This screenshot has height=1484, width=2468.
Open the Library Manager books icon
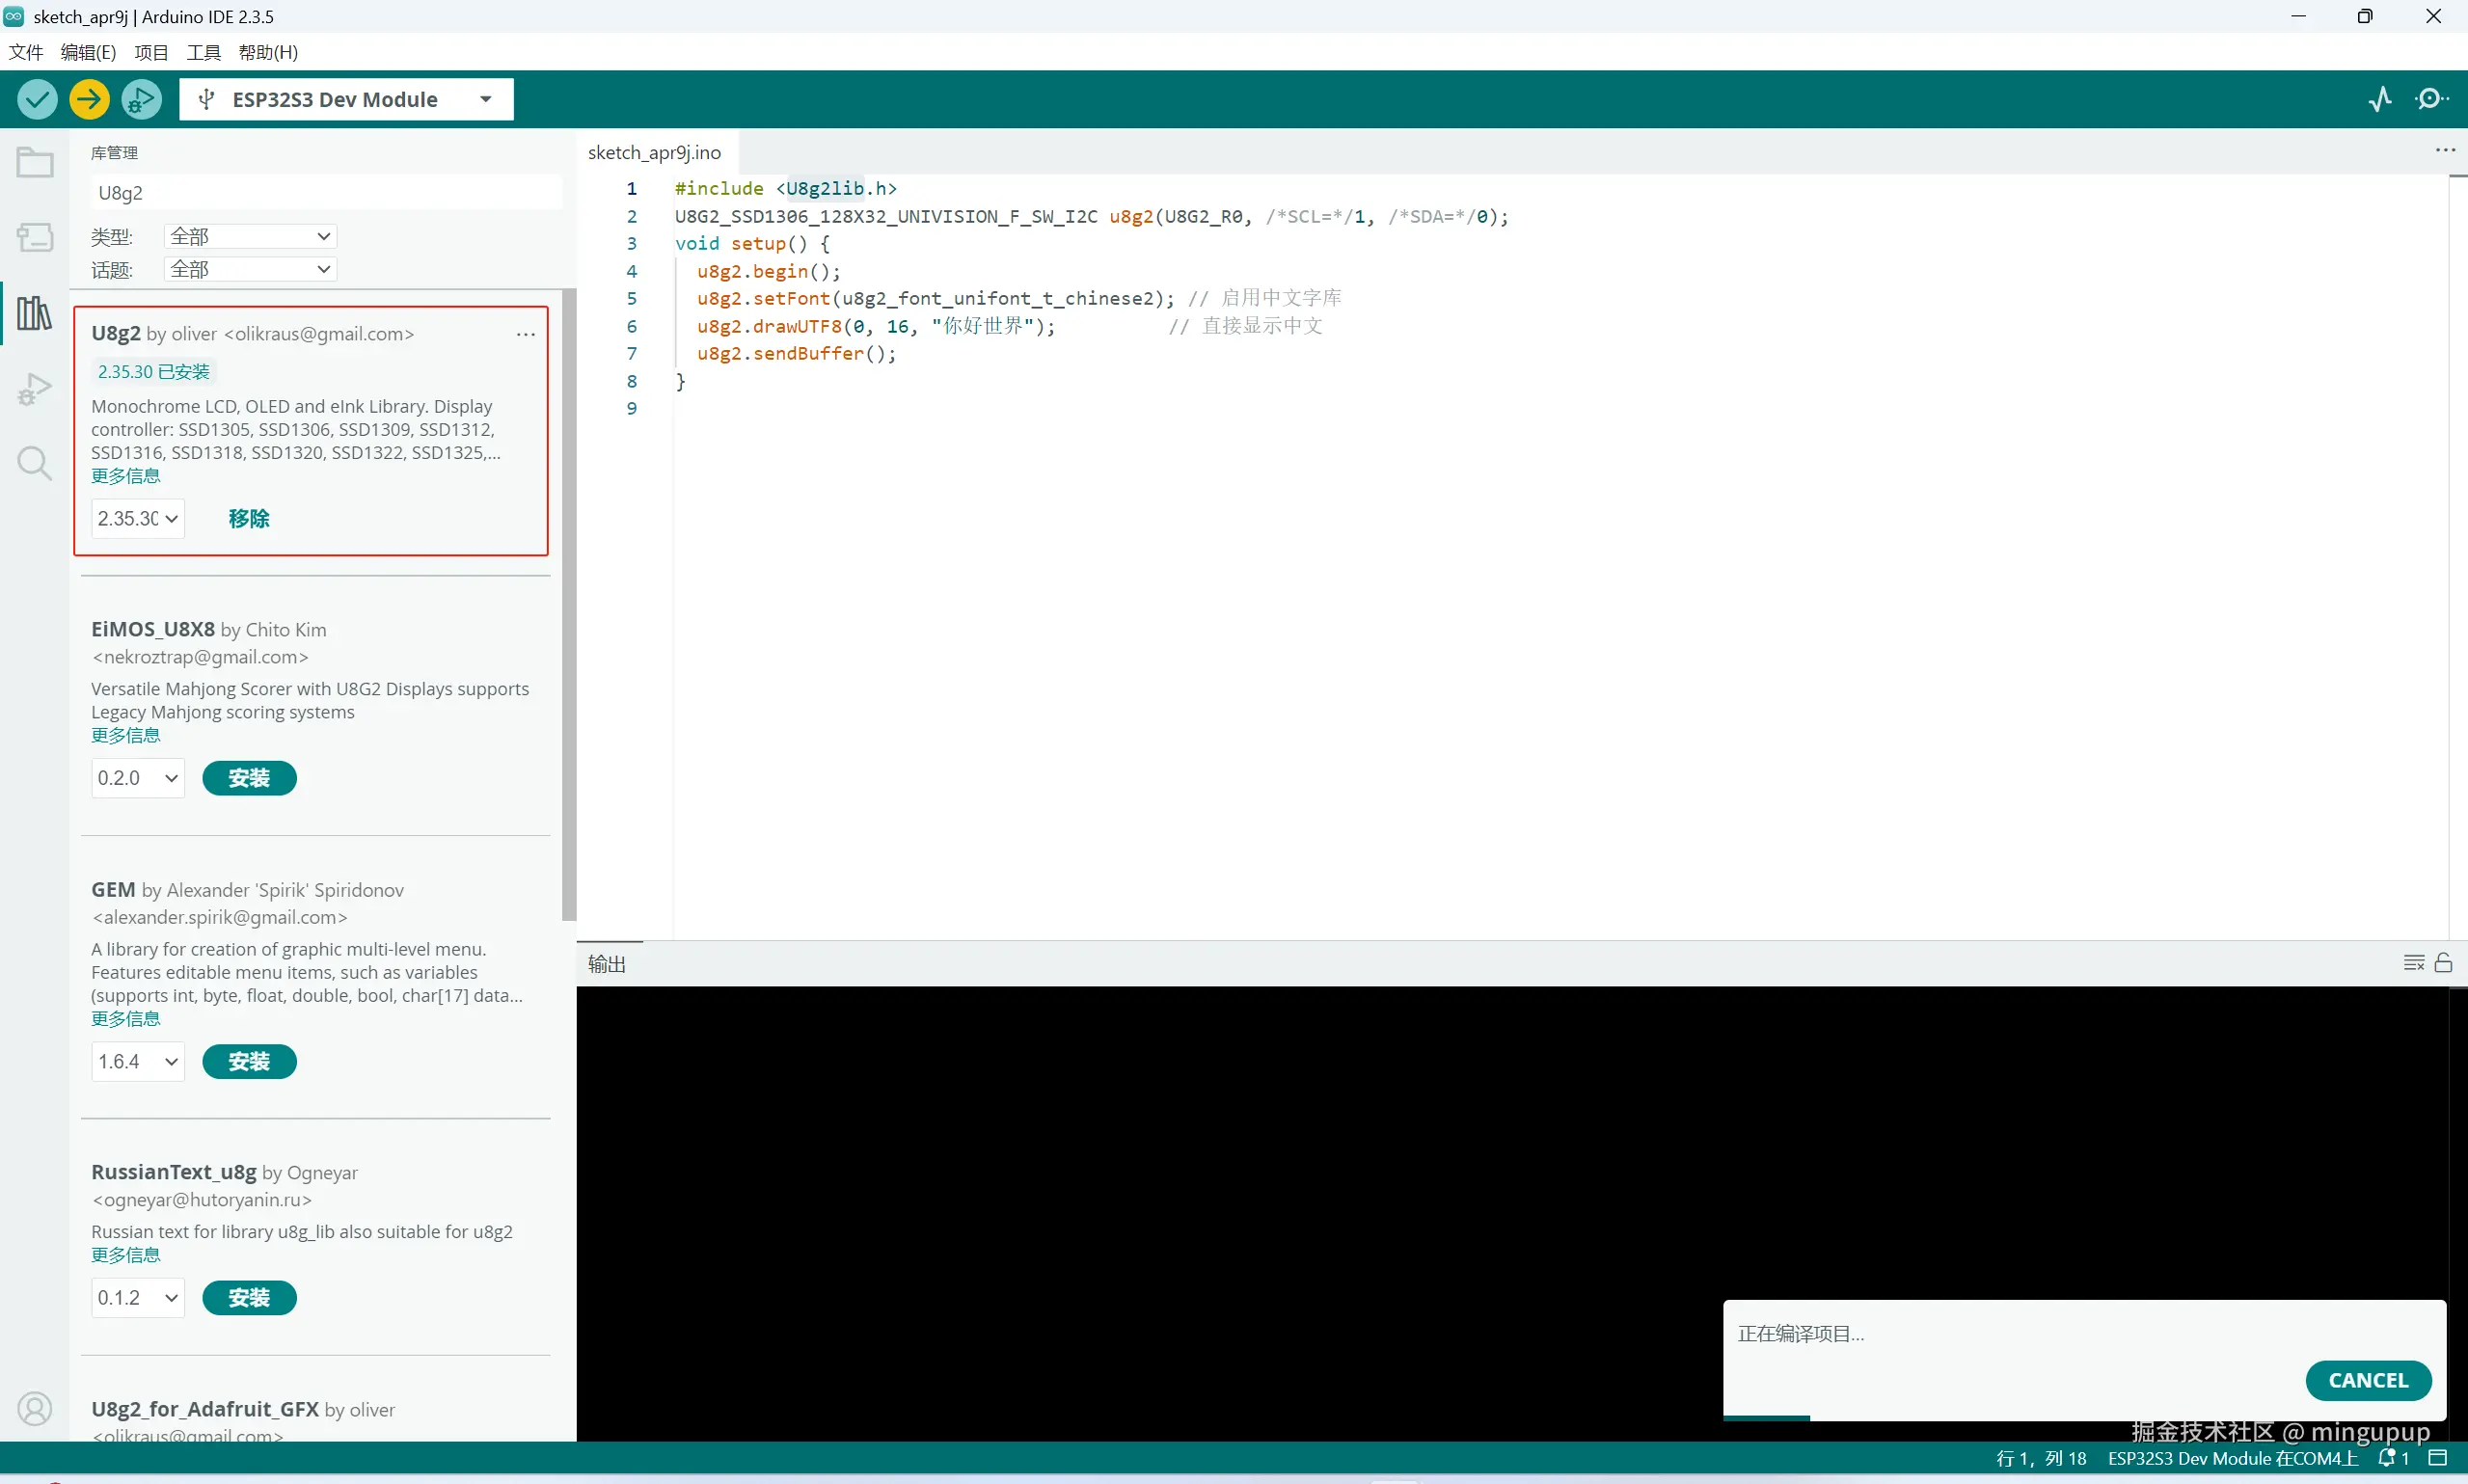(35, 313)
